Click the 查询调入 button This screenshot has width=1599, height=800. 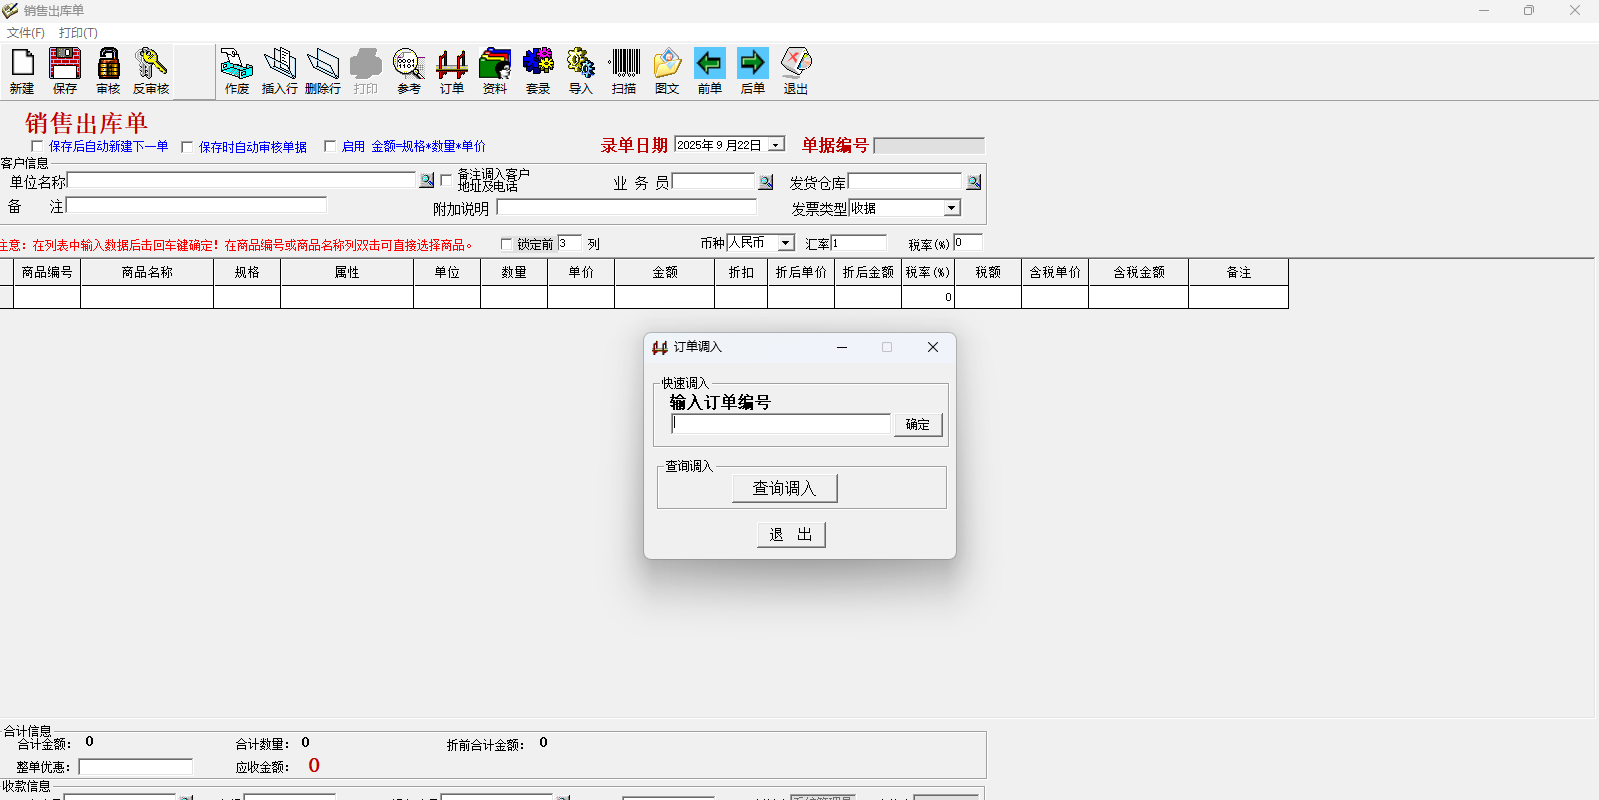pyautogui.click(x=784, y=488)
